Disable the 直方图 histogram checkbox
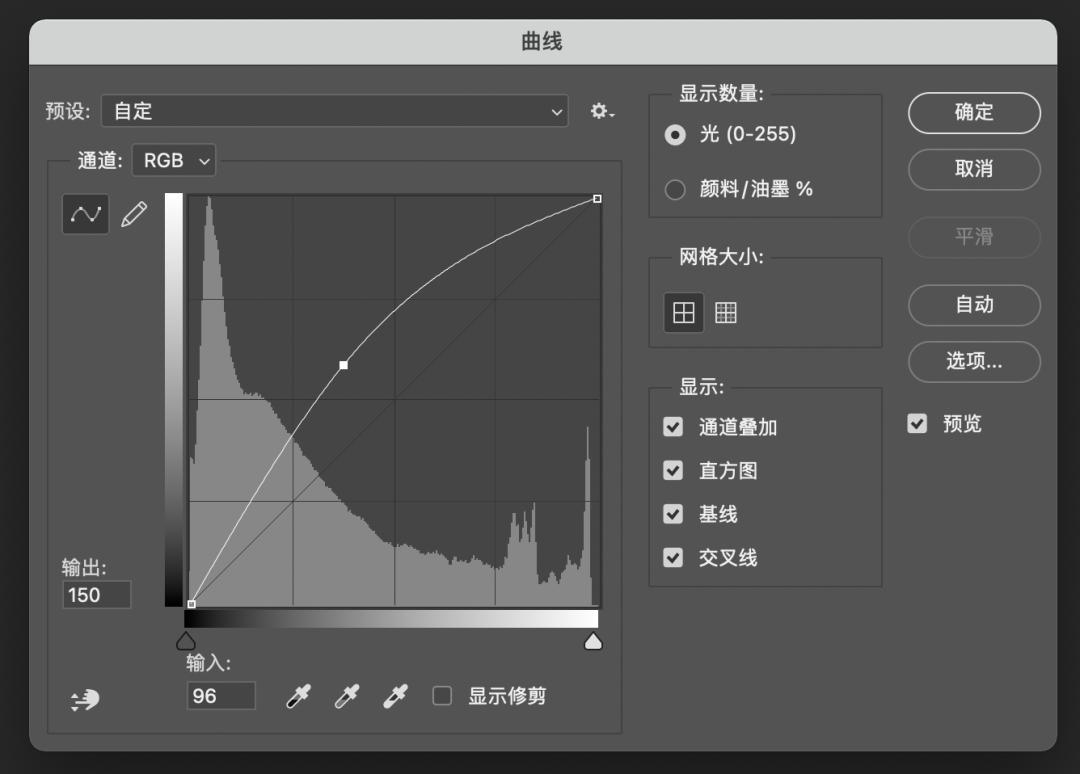 (672, 470)
